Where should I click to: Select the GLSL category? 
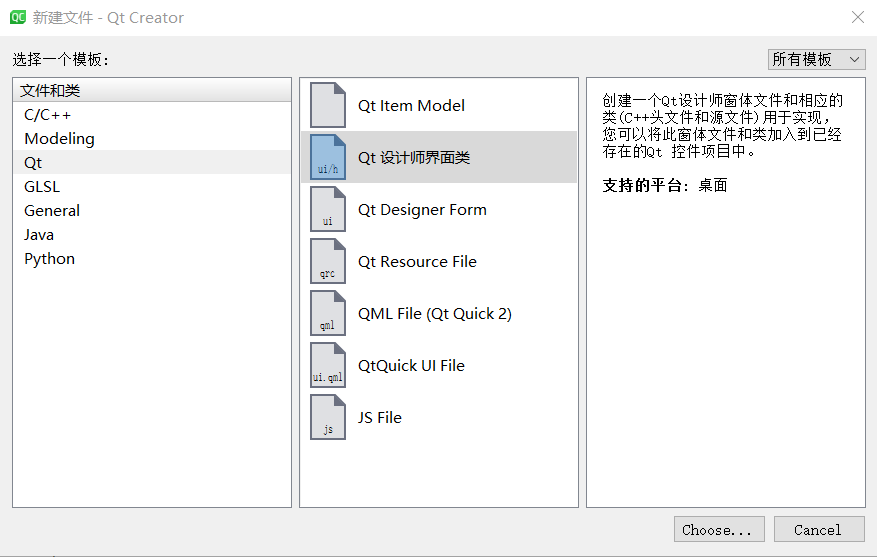click(x=152, y=187)
